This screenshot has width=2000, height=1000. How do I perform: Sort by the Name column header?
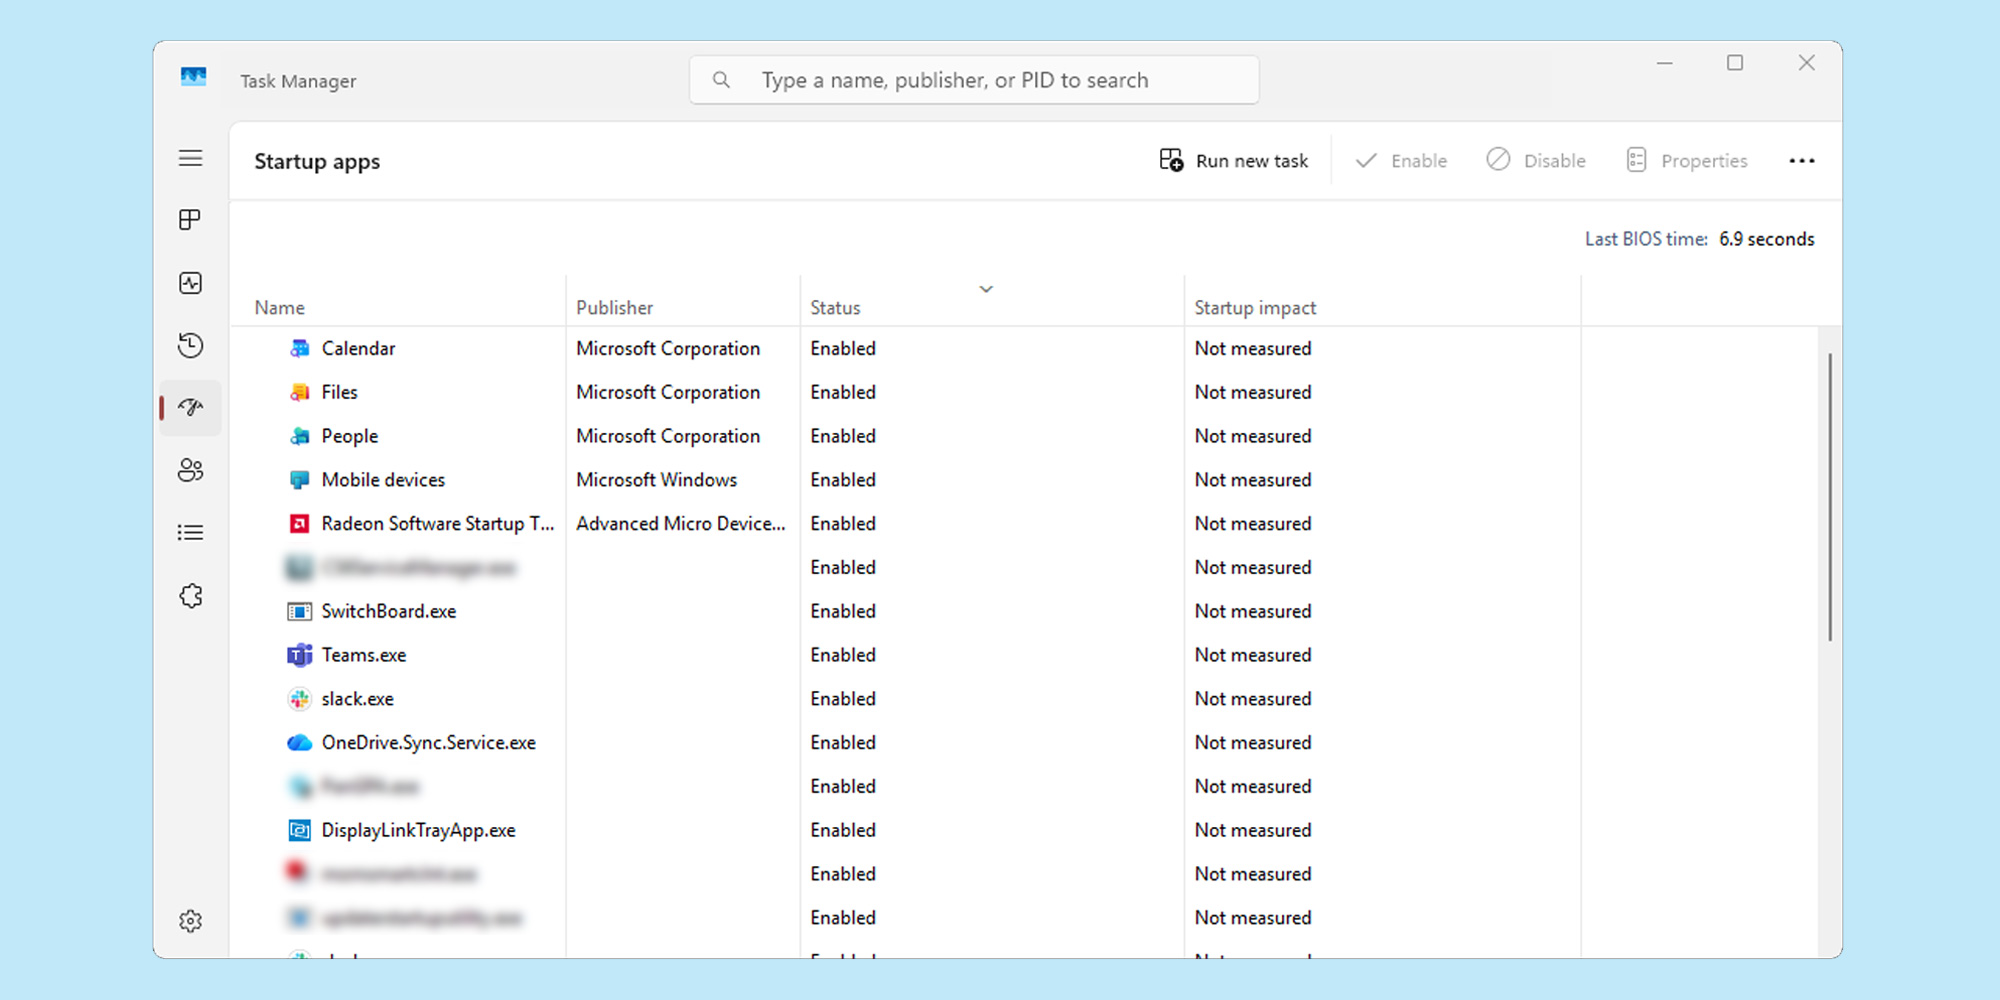[279, 308]
